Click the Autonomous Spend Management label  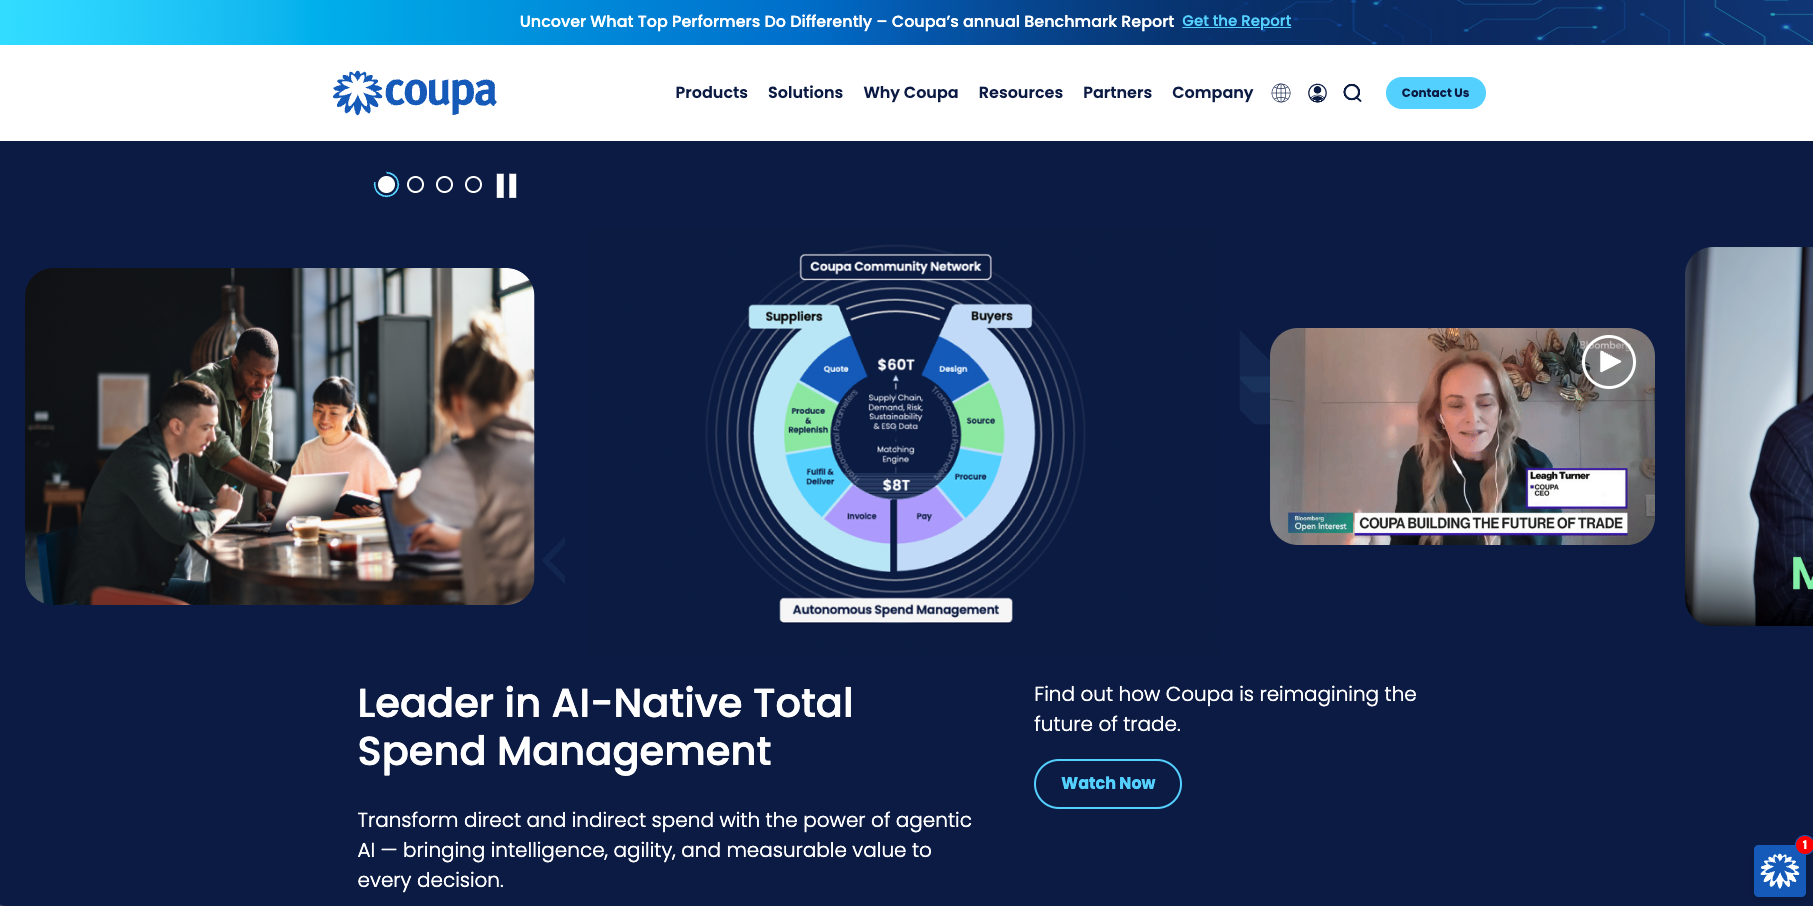[895, 610]
